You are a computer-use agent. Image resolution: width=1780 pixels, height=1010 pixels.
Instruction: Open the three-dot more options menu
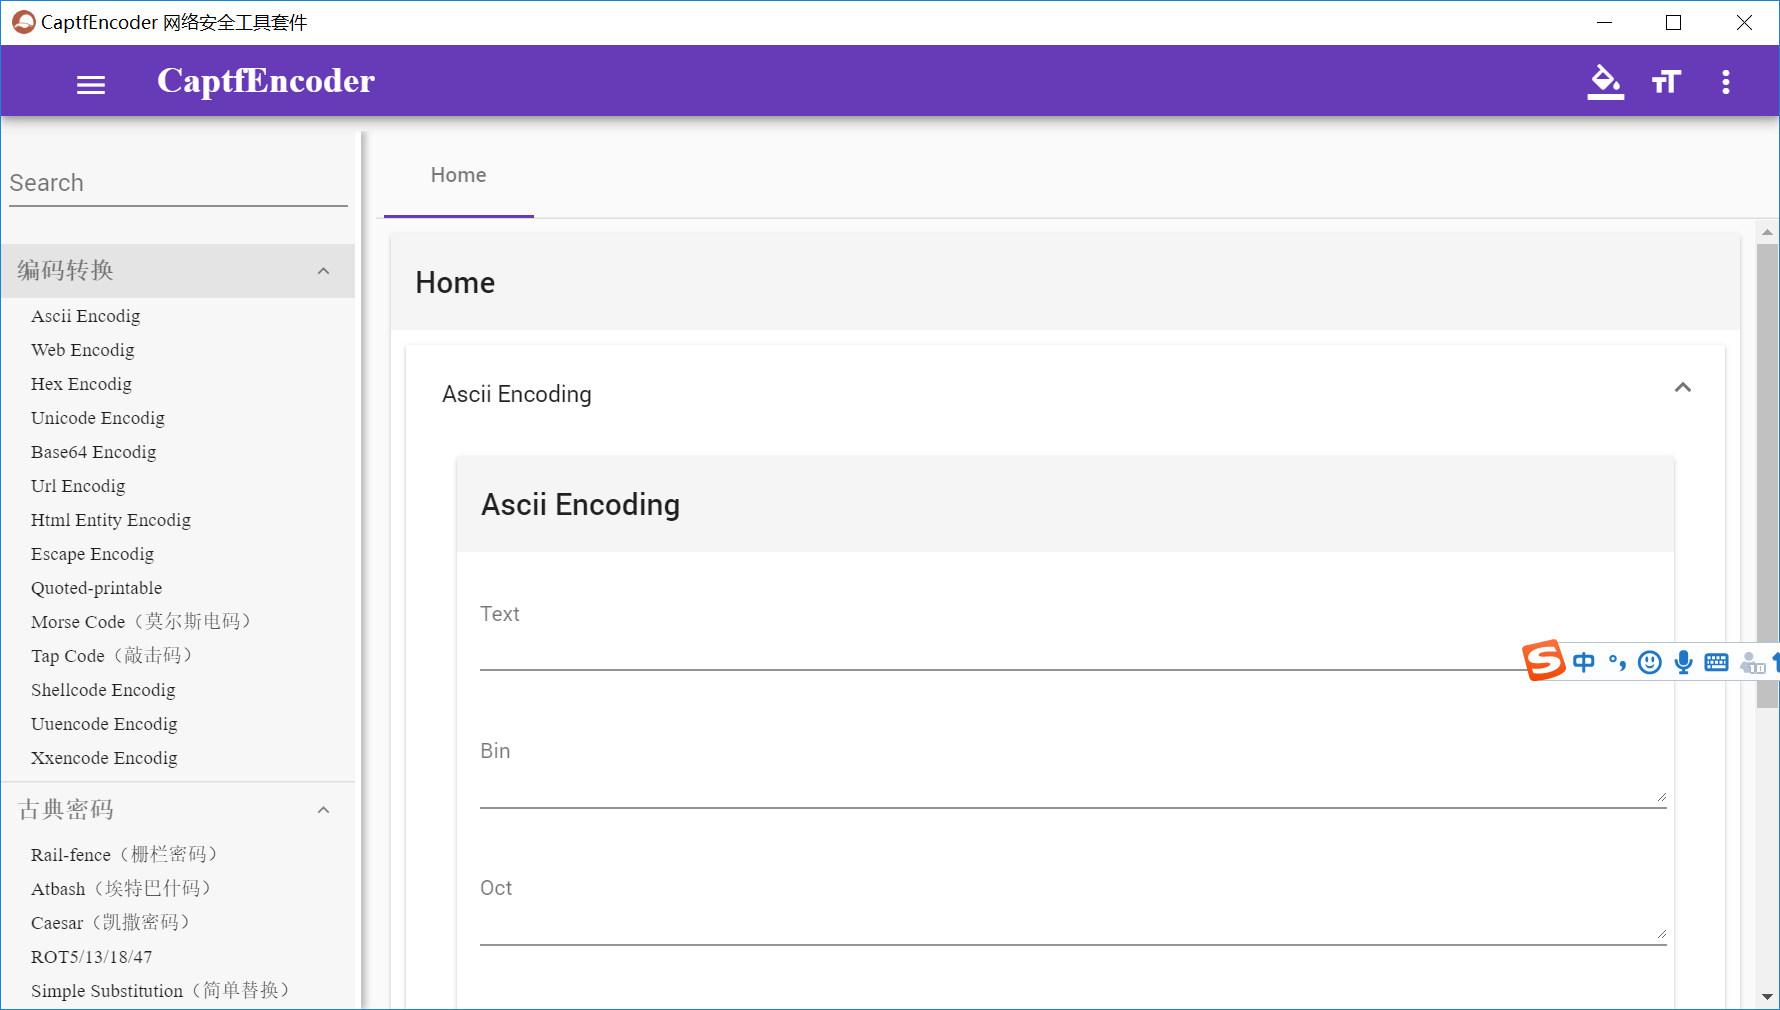pos(1725,82)
